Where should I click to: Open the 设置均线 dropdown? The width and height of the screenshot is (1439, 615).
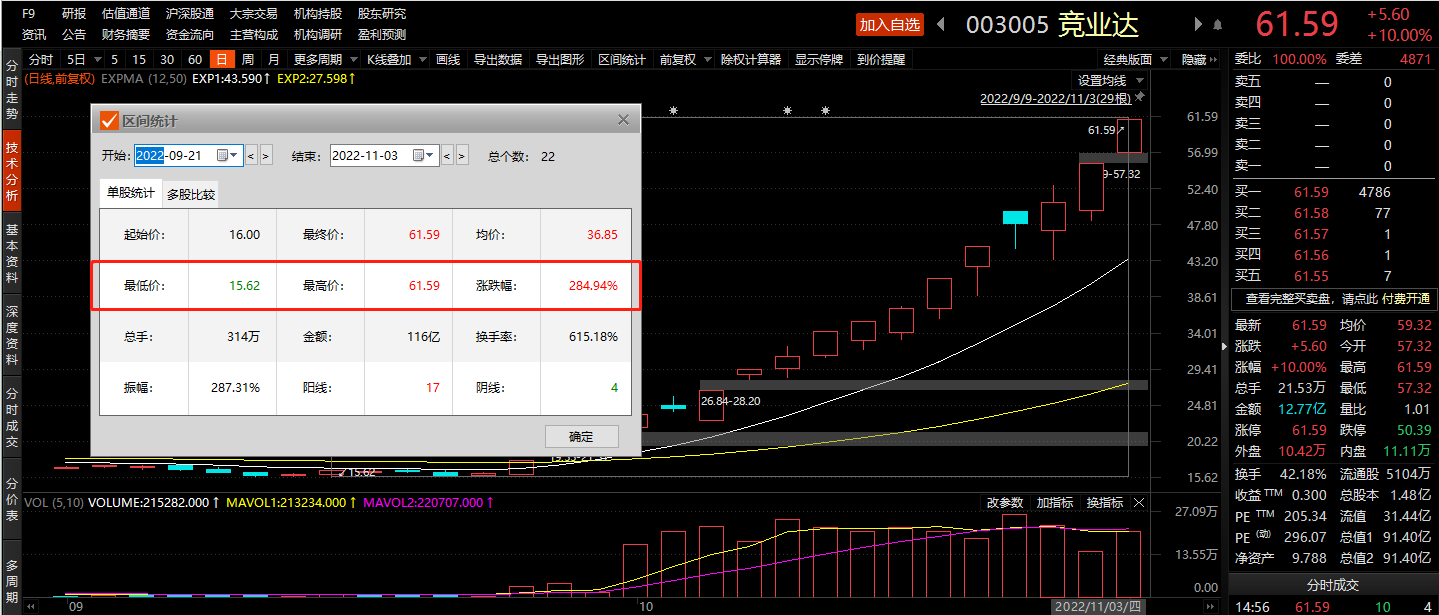pyautogui.click(x=1109, y=80)
